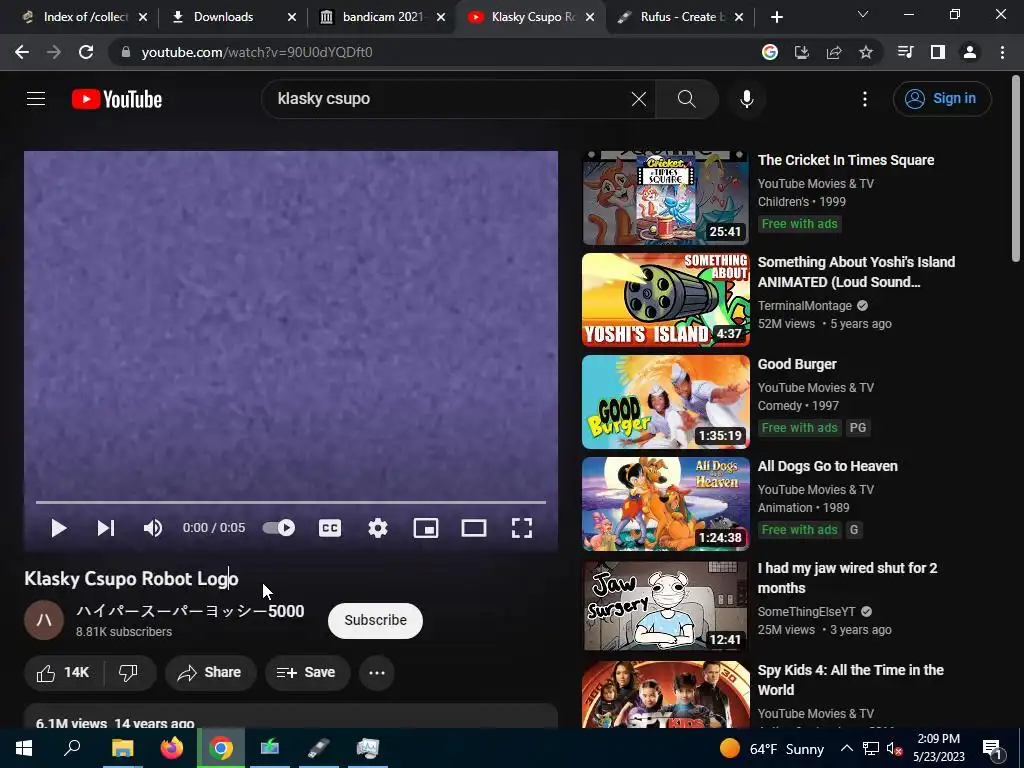Open media controls in Chrome toolbar
Viewport: 1024px width, 768px height.
pos(906,52)
